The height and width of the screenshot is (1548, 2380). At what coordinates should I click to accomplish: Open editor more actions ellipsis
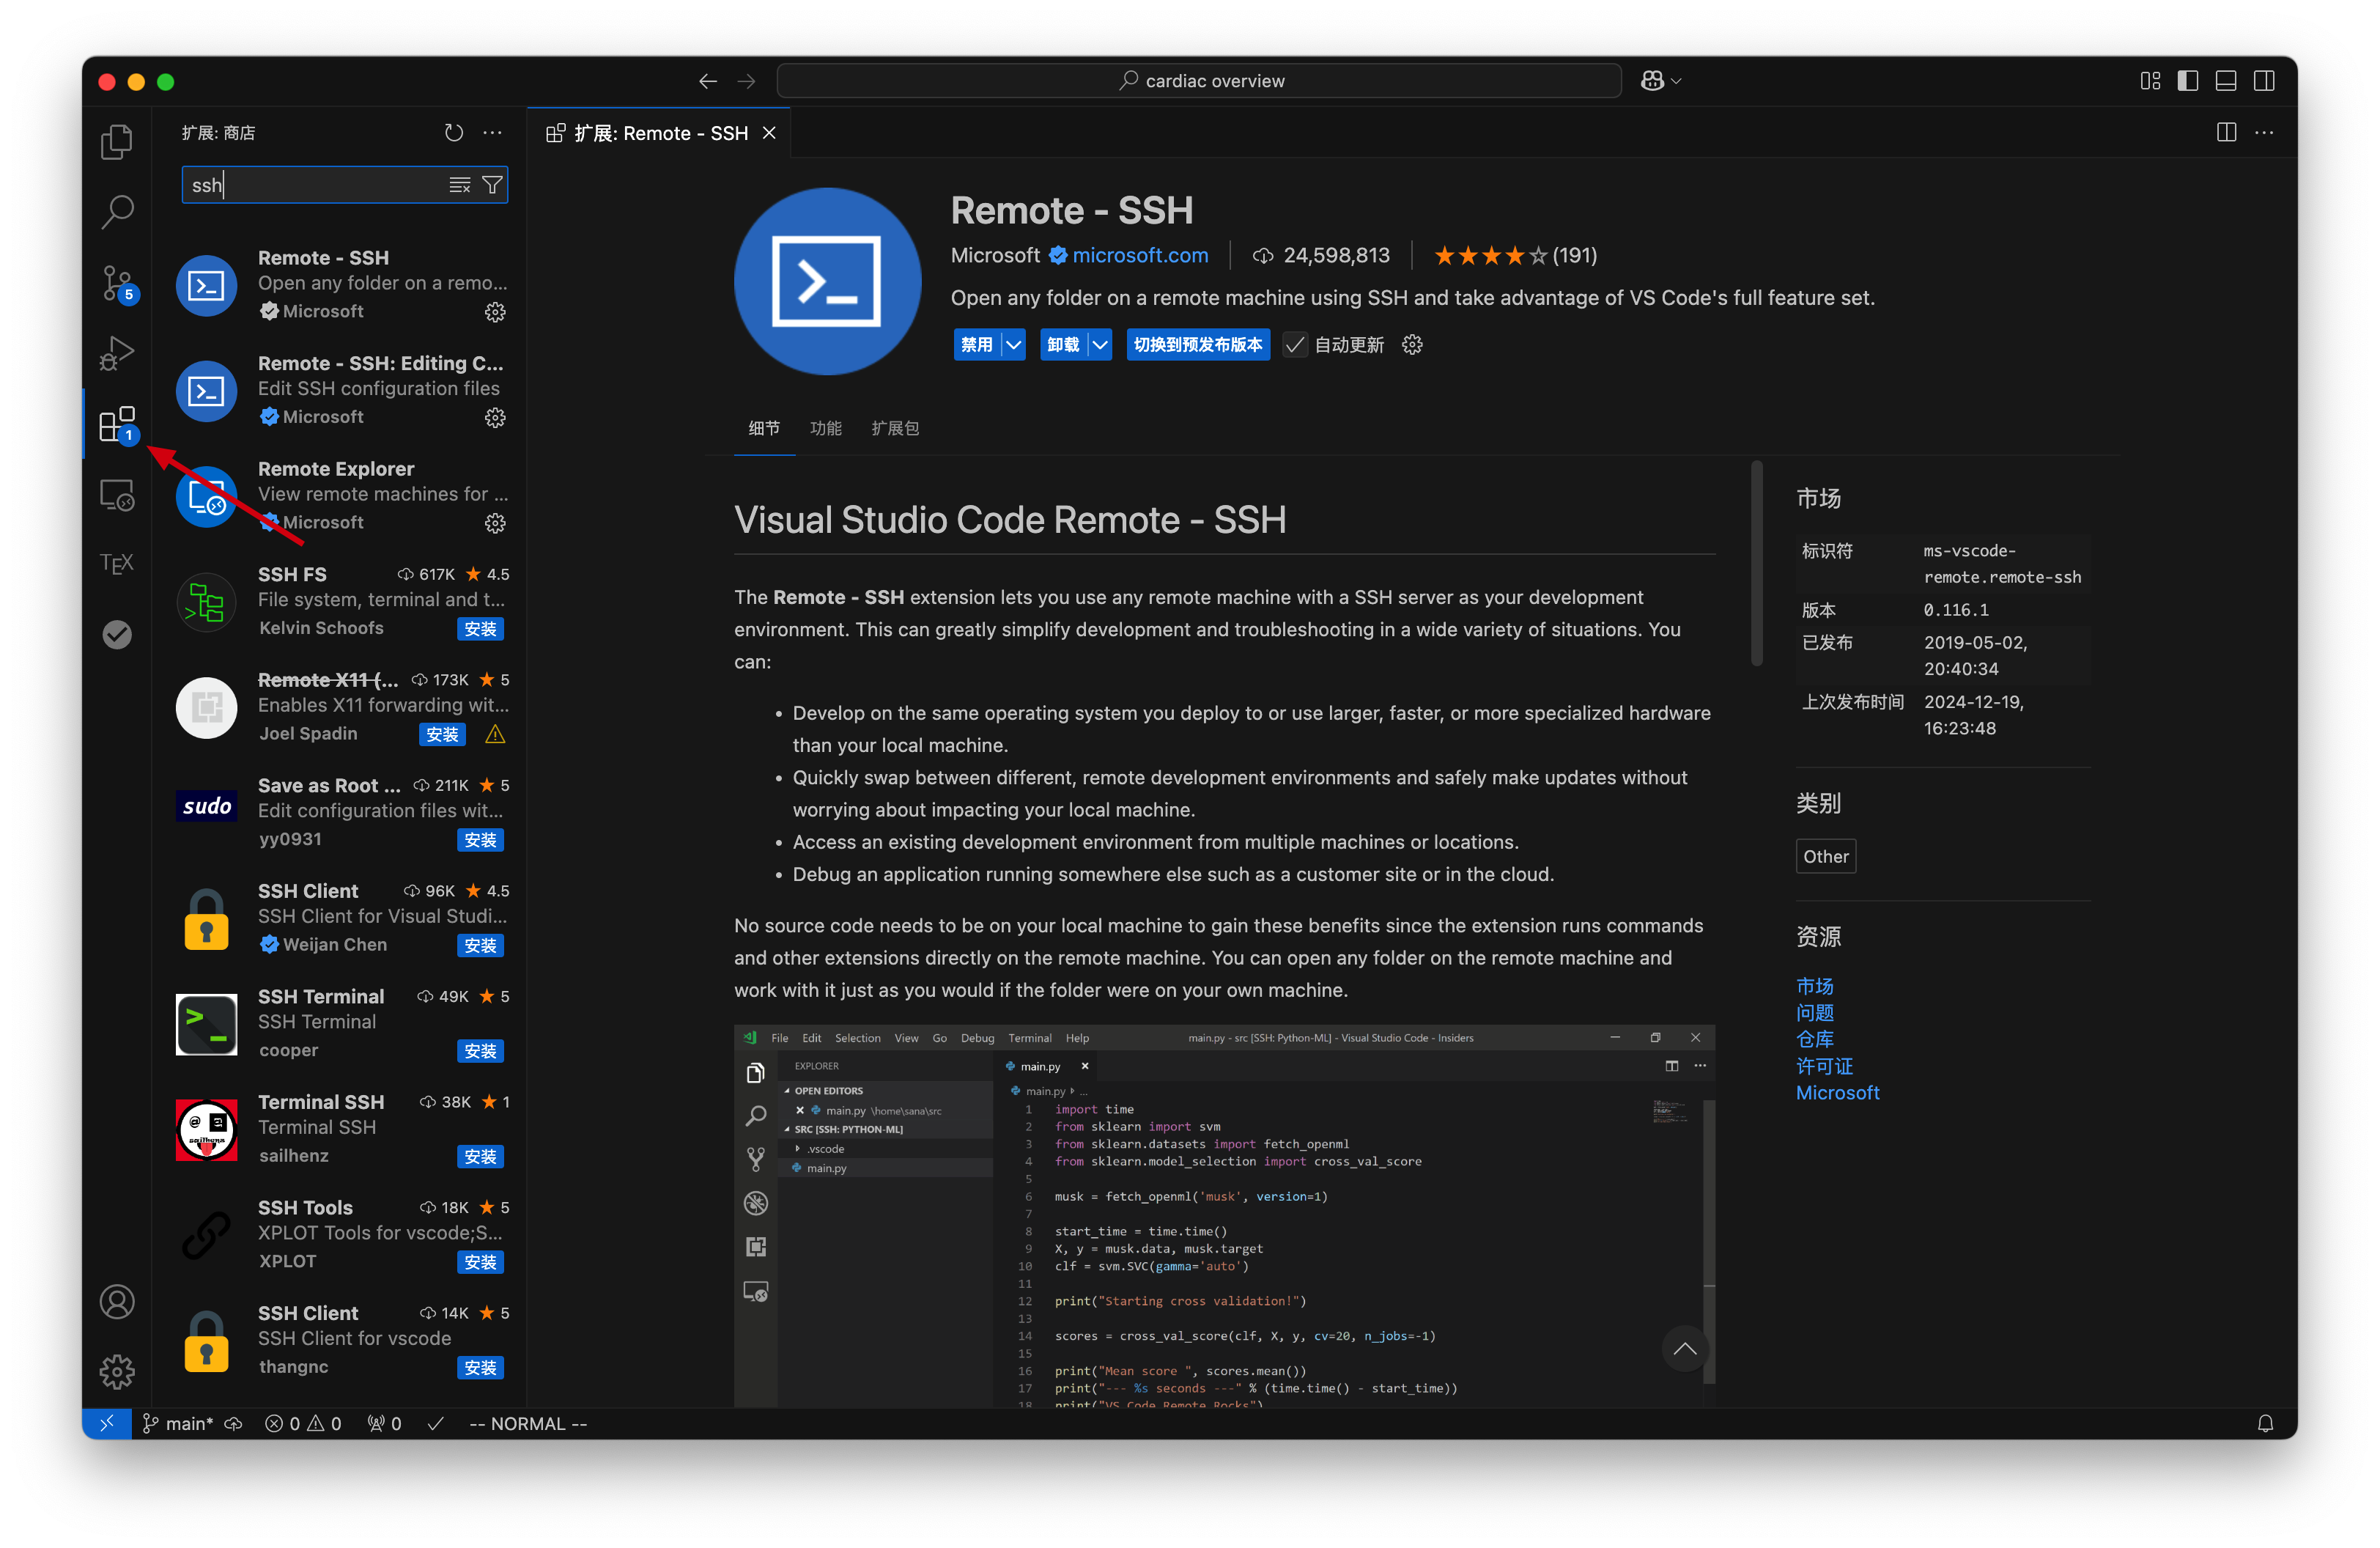2264,132
